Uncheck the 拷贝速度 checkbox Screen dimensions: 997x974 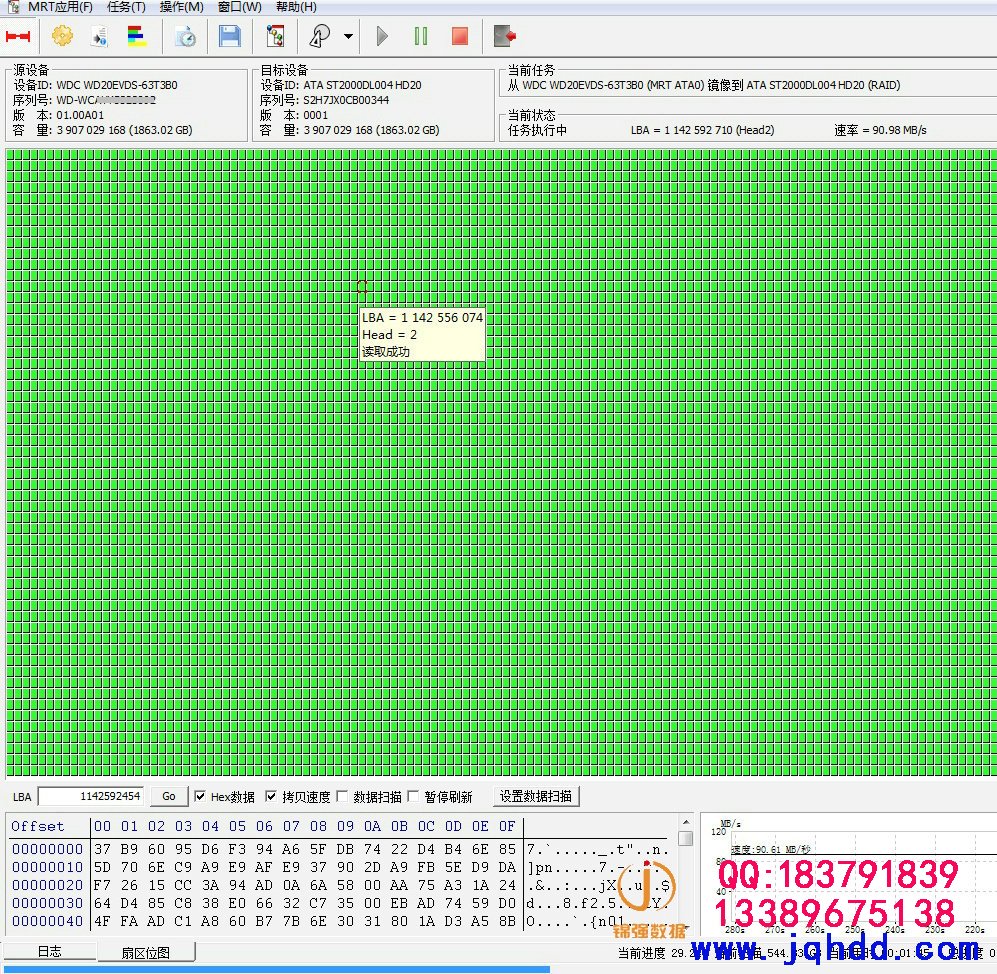(x=271, y=797)
